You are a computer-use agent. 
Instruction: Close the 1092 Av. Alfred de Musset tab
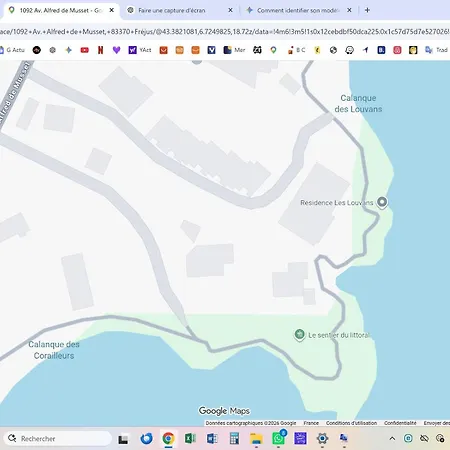pos(112,10)
